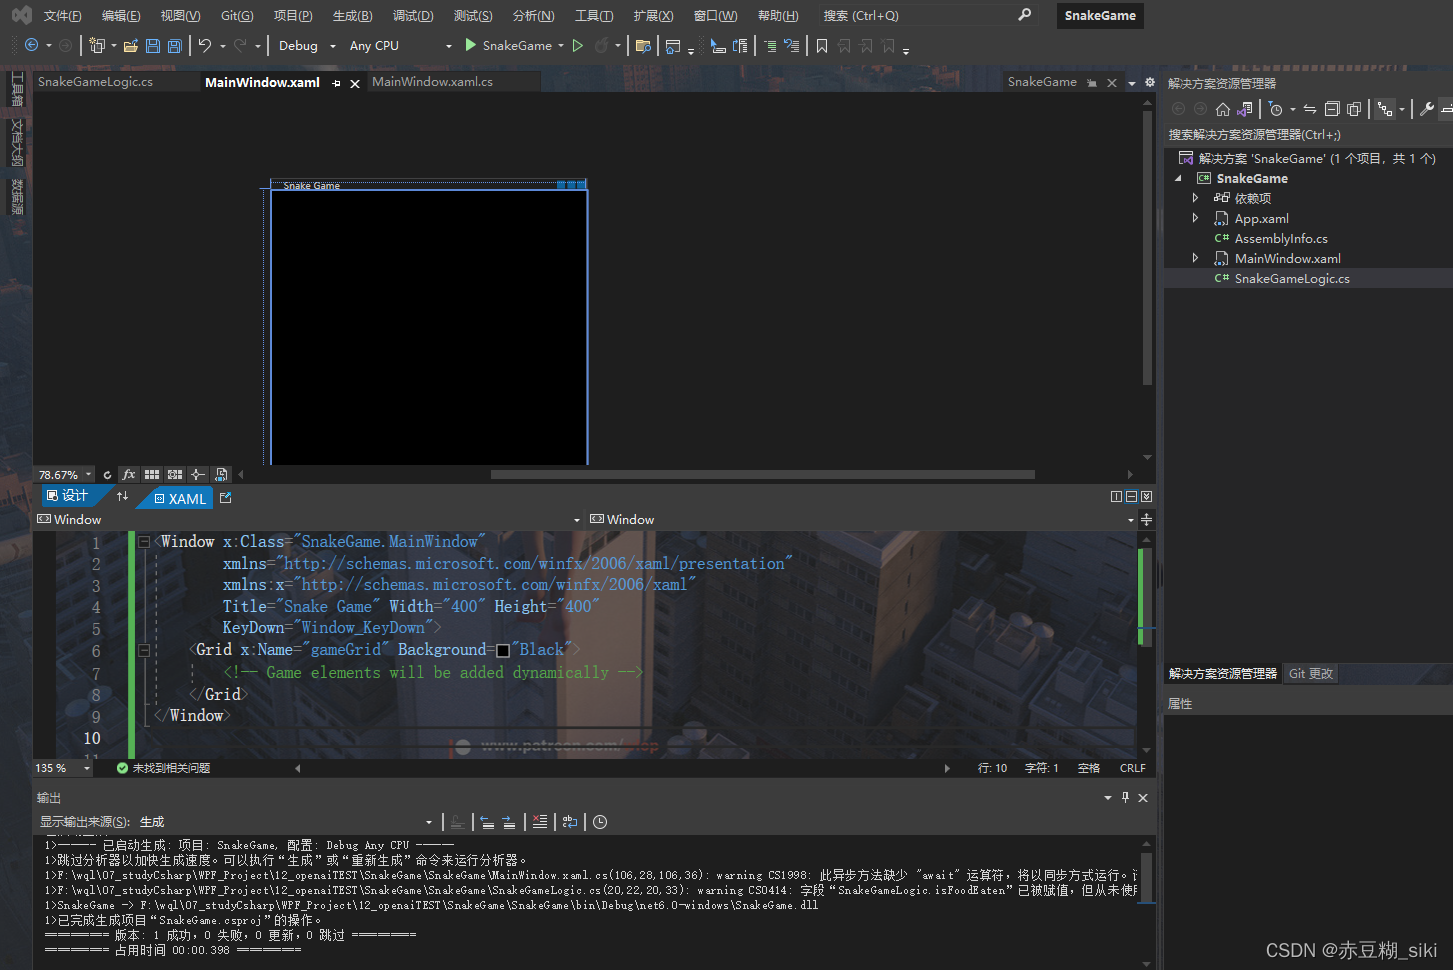The height and width of the screenshot is (970, 1453).
Task: Pin the output panel with the pushpin
Action: (1125, 797)
